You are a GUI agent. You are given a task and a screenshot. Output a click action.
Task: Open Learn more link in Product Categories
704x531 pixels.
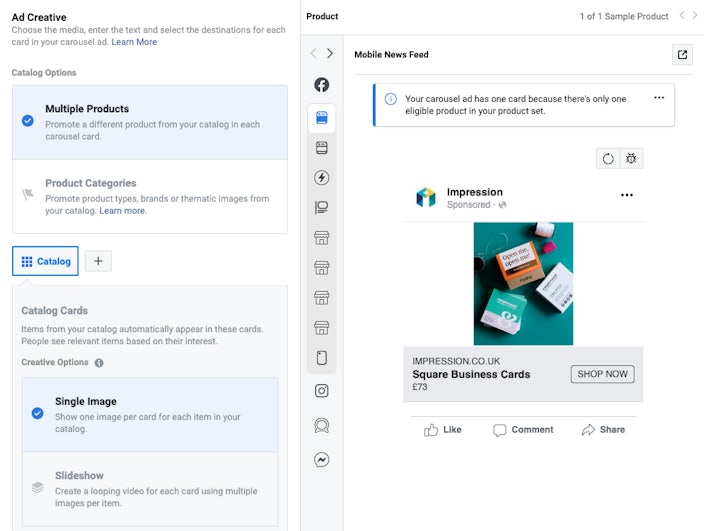pyautogui.click(x=123, y=211)
